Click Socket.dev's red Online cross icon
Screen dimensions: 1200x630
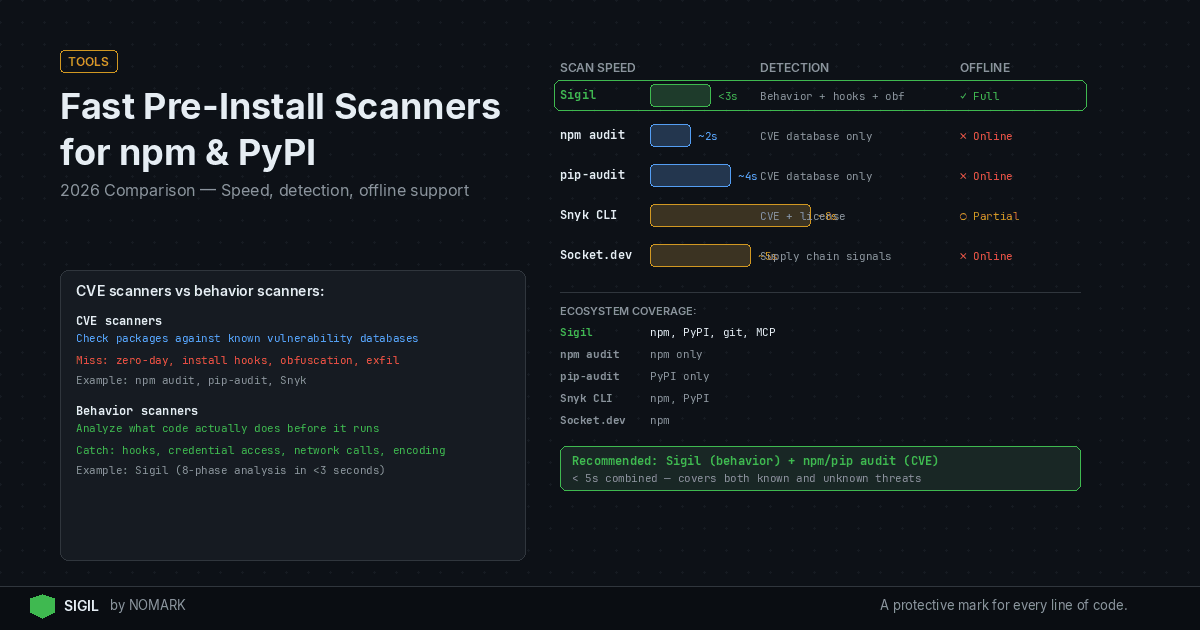point(963,256)
